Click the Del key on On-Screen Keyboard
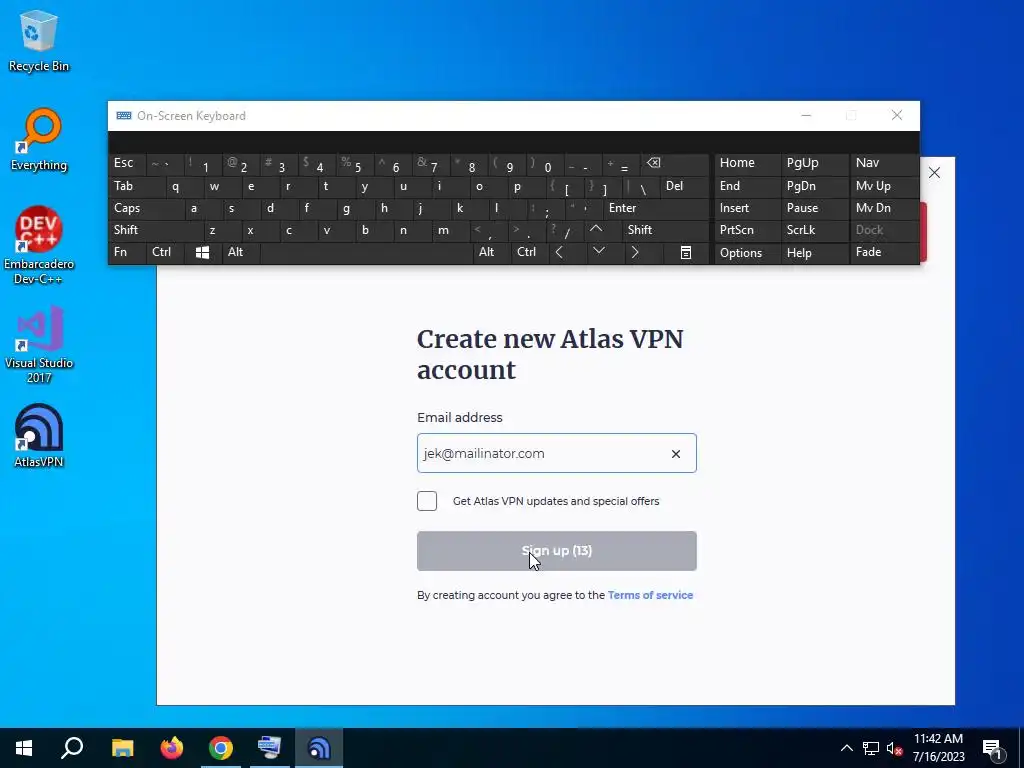This screenshot has height=768, width=1024. [x=684, y=186]
